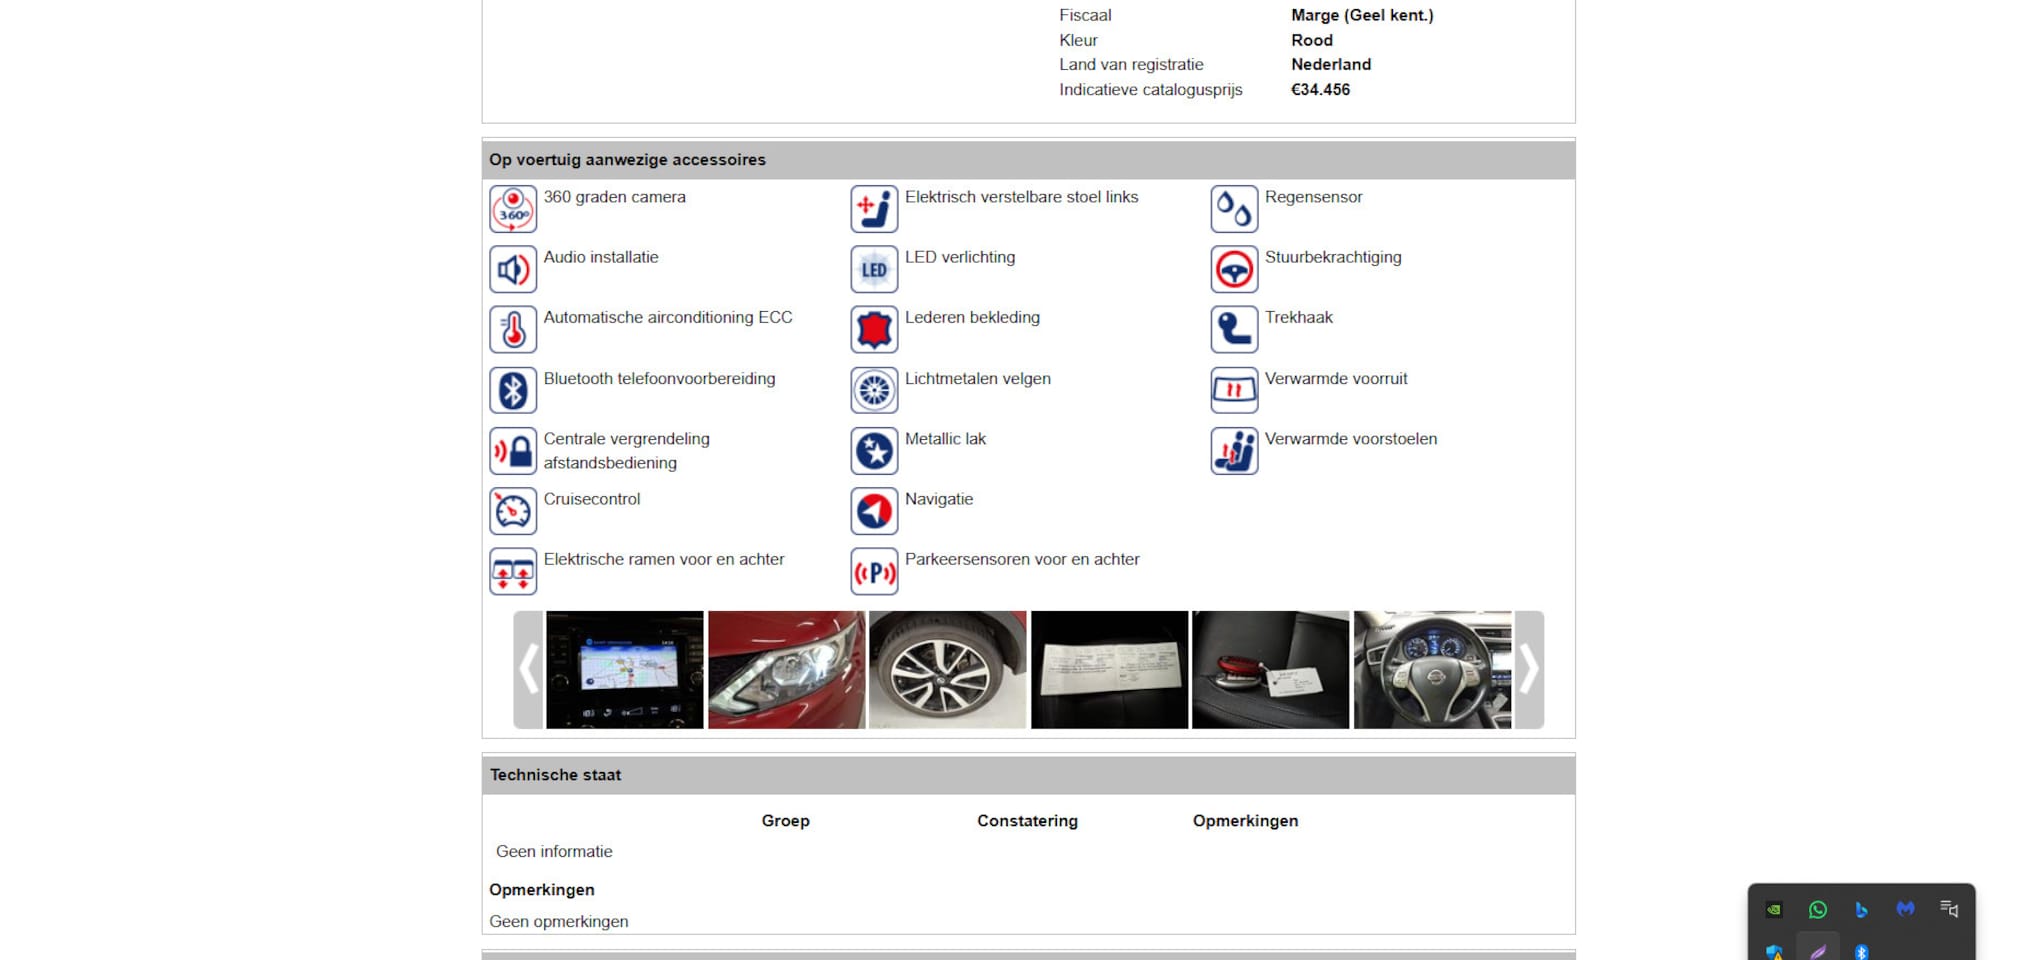Open the alloy wheel photo thumbnail

[x=947, y=669]
